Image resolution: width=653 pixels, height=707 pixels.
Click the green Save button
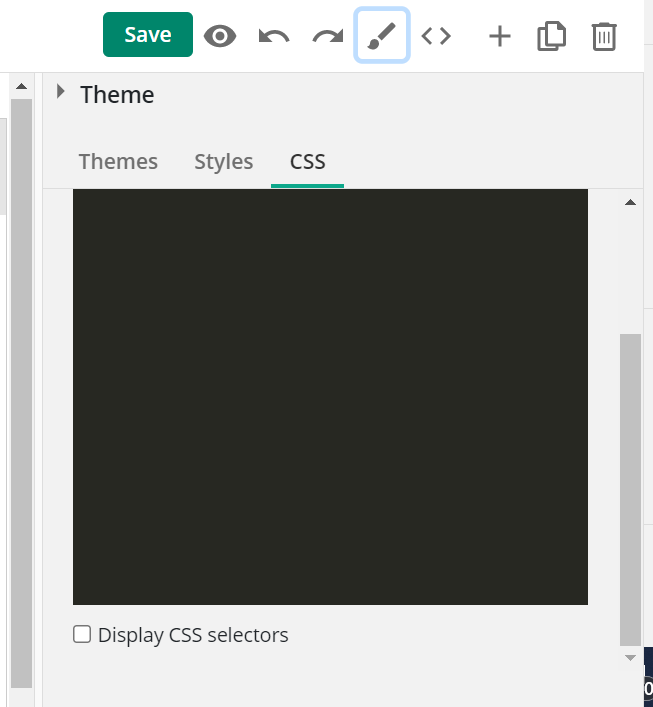[x=148, y=35]
